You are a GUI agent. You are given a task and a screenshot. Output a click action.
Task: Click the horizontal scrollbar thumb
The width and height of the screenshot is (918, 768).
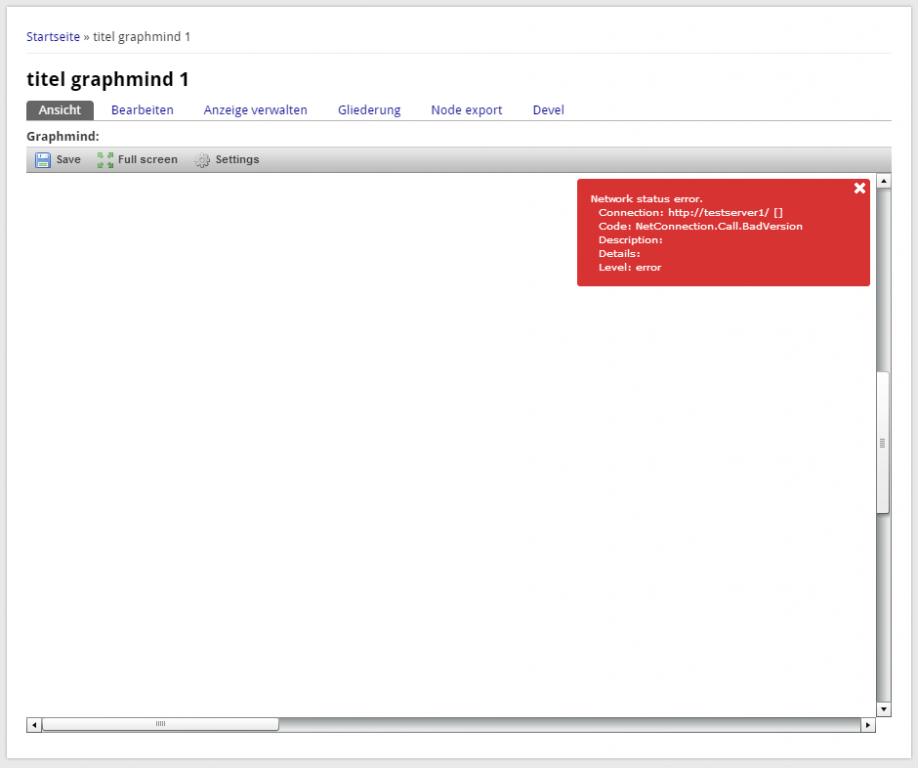click(x=160, y=725)
